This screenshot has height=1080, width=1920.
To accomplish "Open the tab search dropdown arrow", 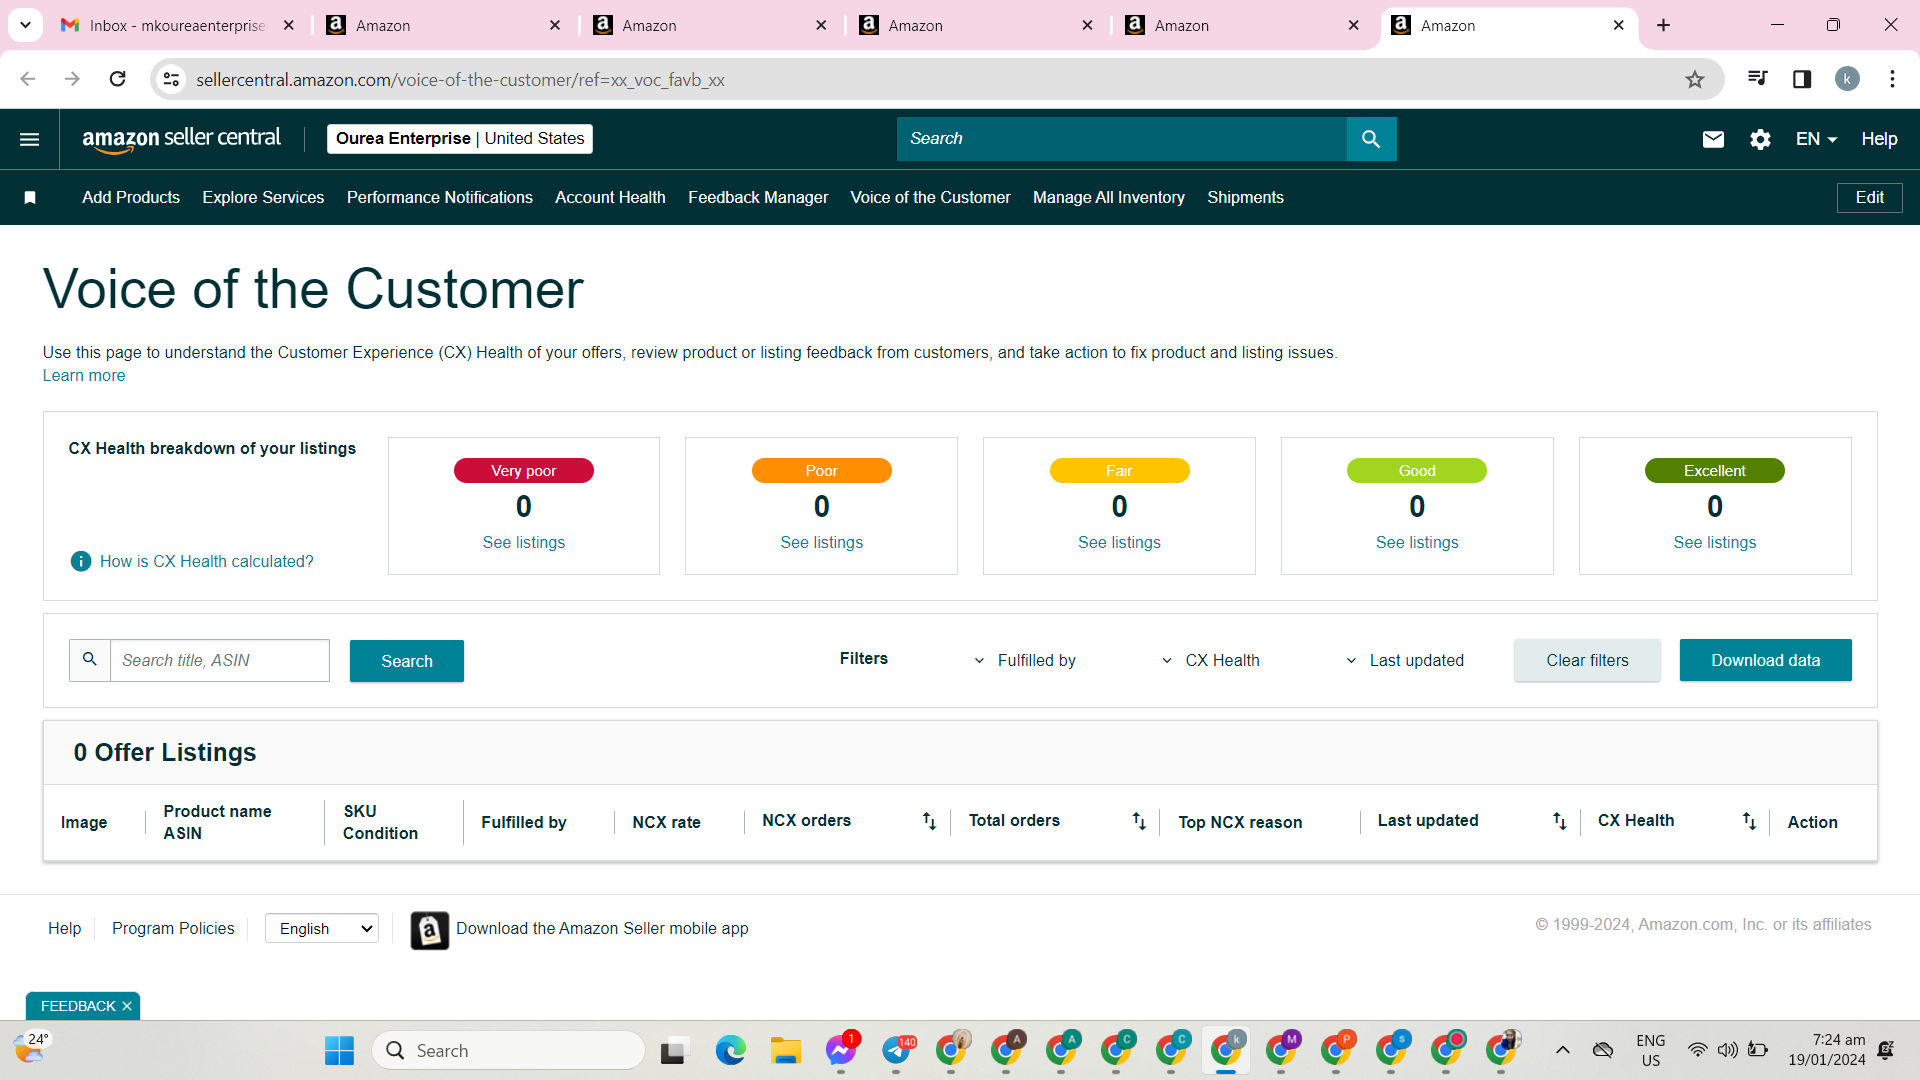I will pyautogui.click(x=25, y=25).
